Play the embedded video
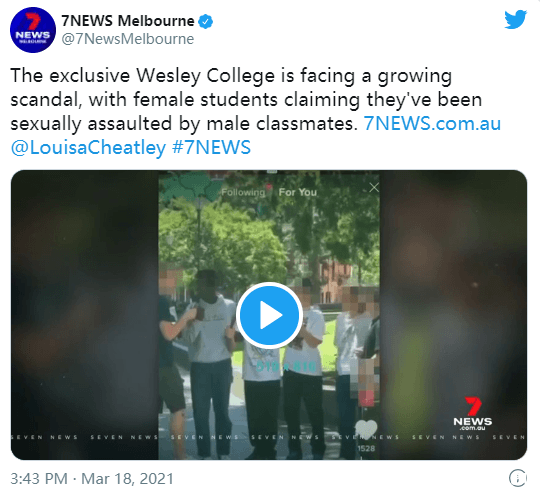 tap(269, 315)
